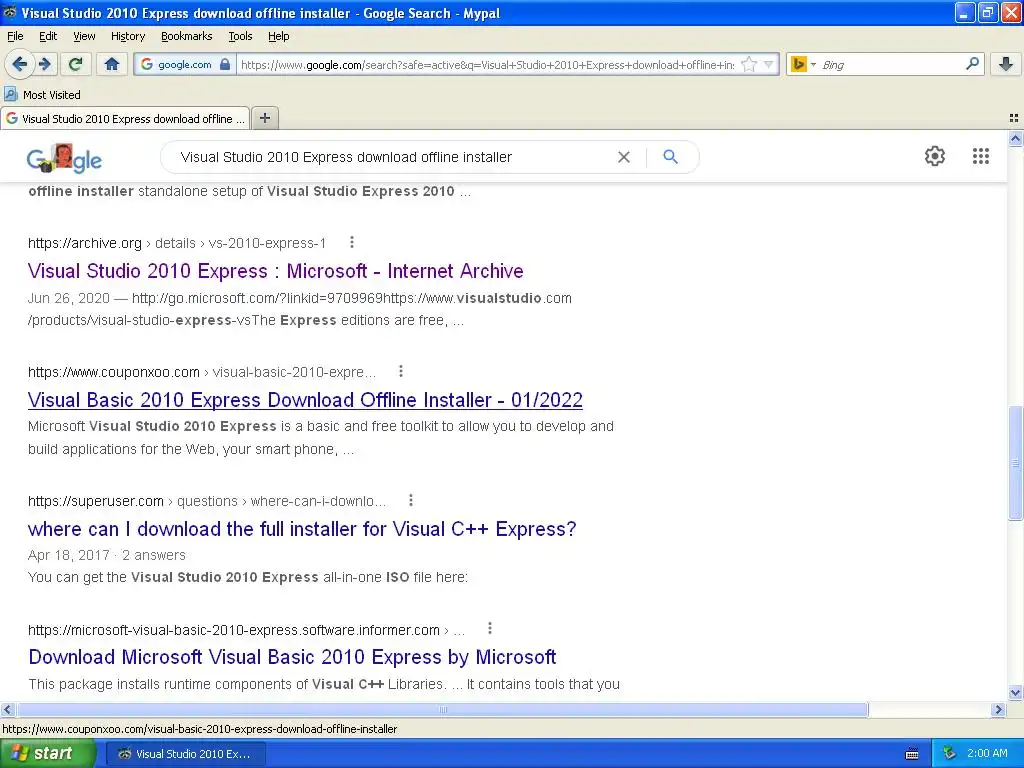Click the padlock security icon
1024x768 pixels.
[225, 64]
